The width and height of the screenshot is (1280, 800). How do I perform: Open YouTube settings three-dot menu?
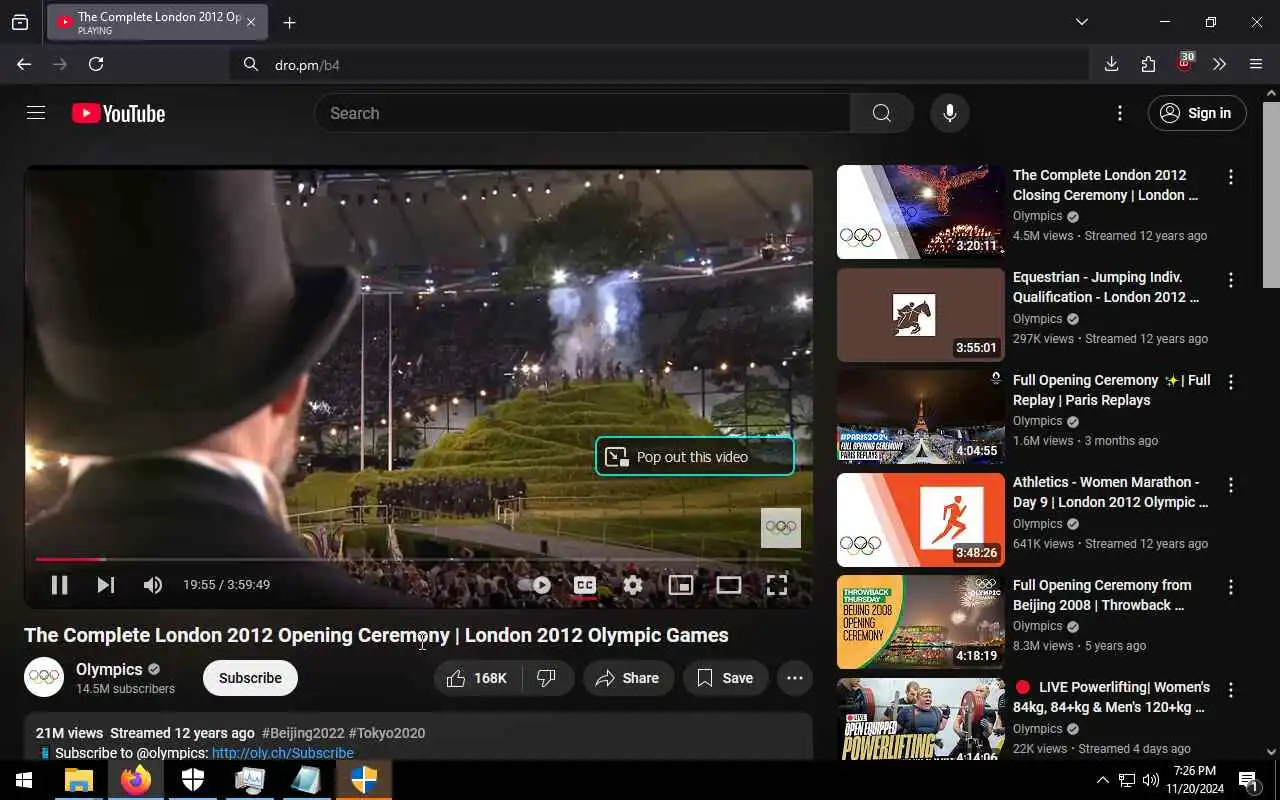coord(1120,113)
